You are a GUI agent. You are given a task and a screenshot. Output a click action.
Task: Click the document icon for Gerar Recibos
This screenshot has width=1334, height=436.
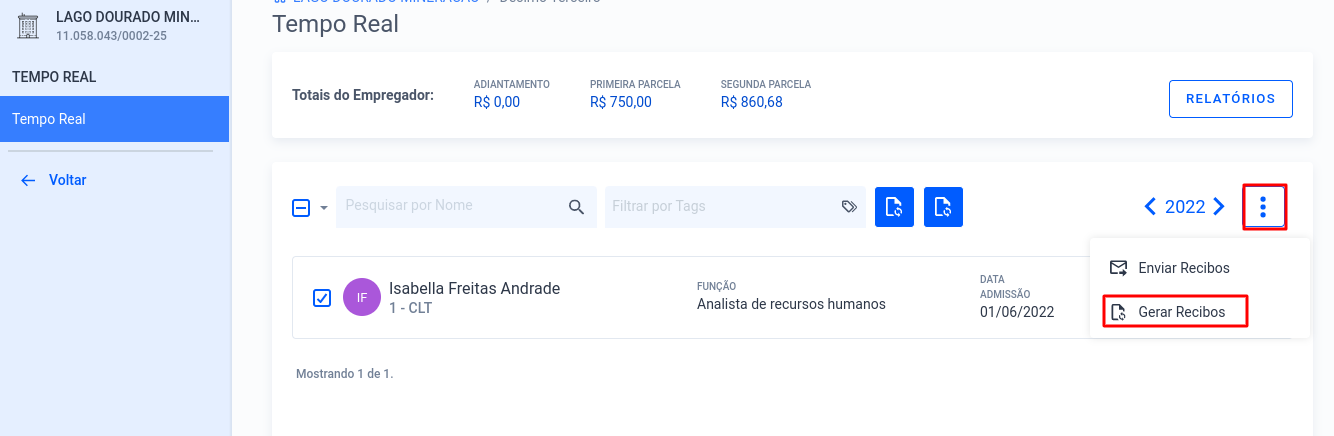click(x=1119, y=312)
